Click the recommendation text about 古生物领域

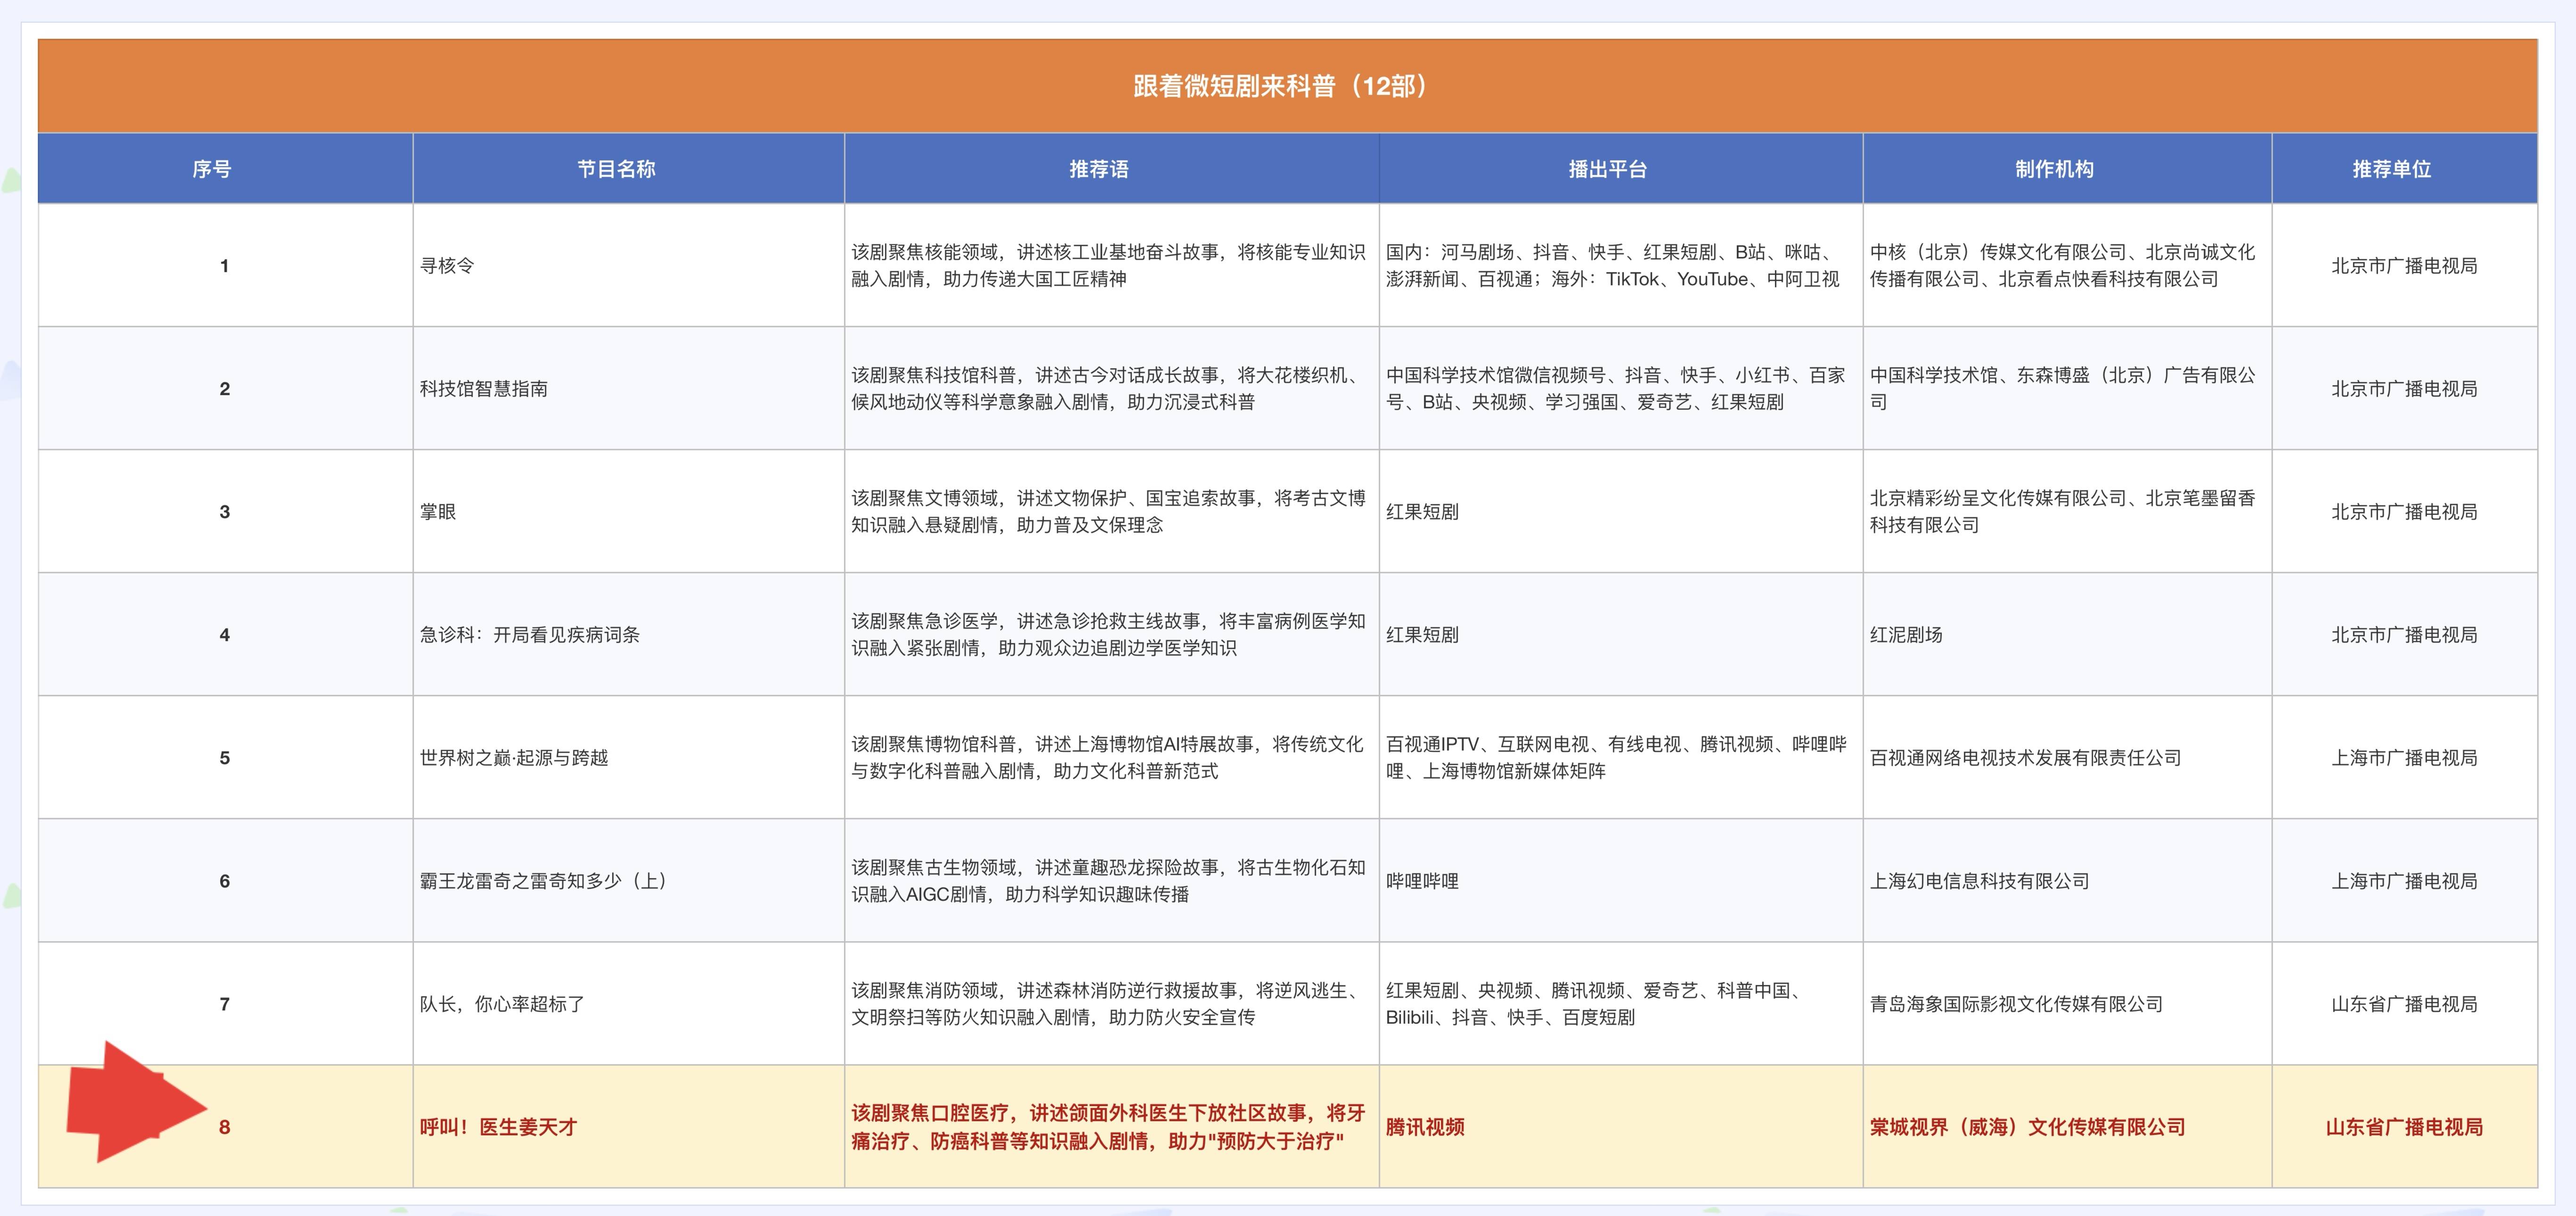[x=1108, y=881]
